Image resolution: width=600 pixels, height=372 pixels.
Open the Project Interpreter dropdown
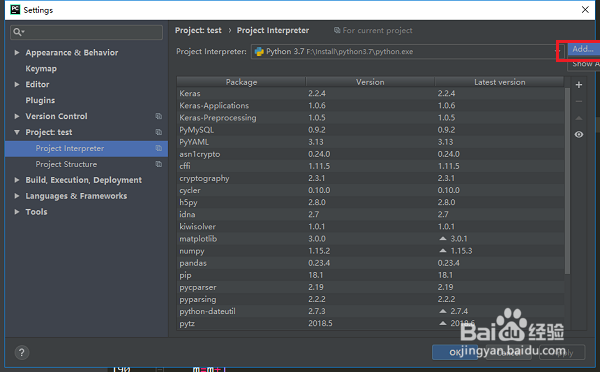[407, 52]
